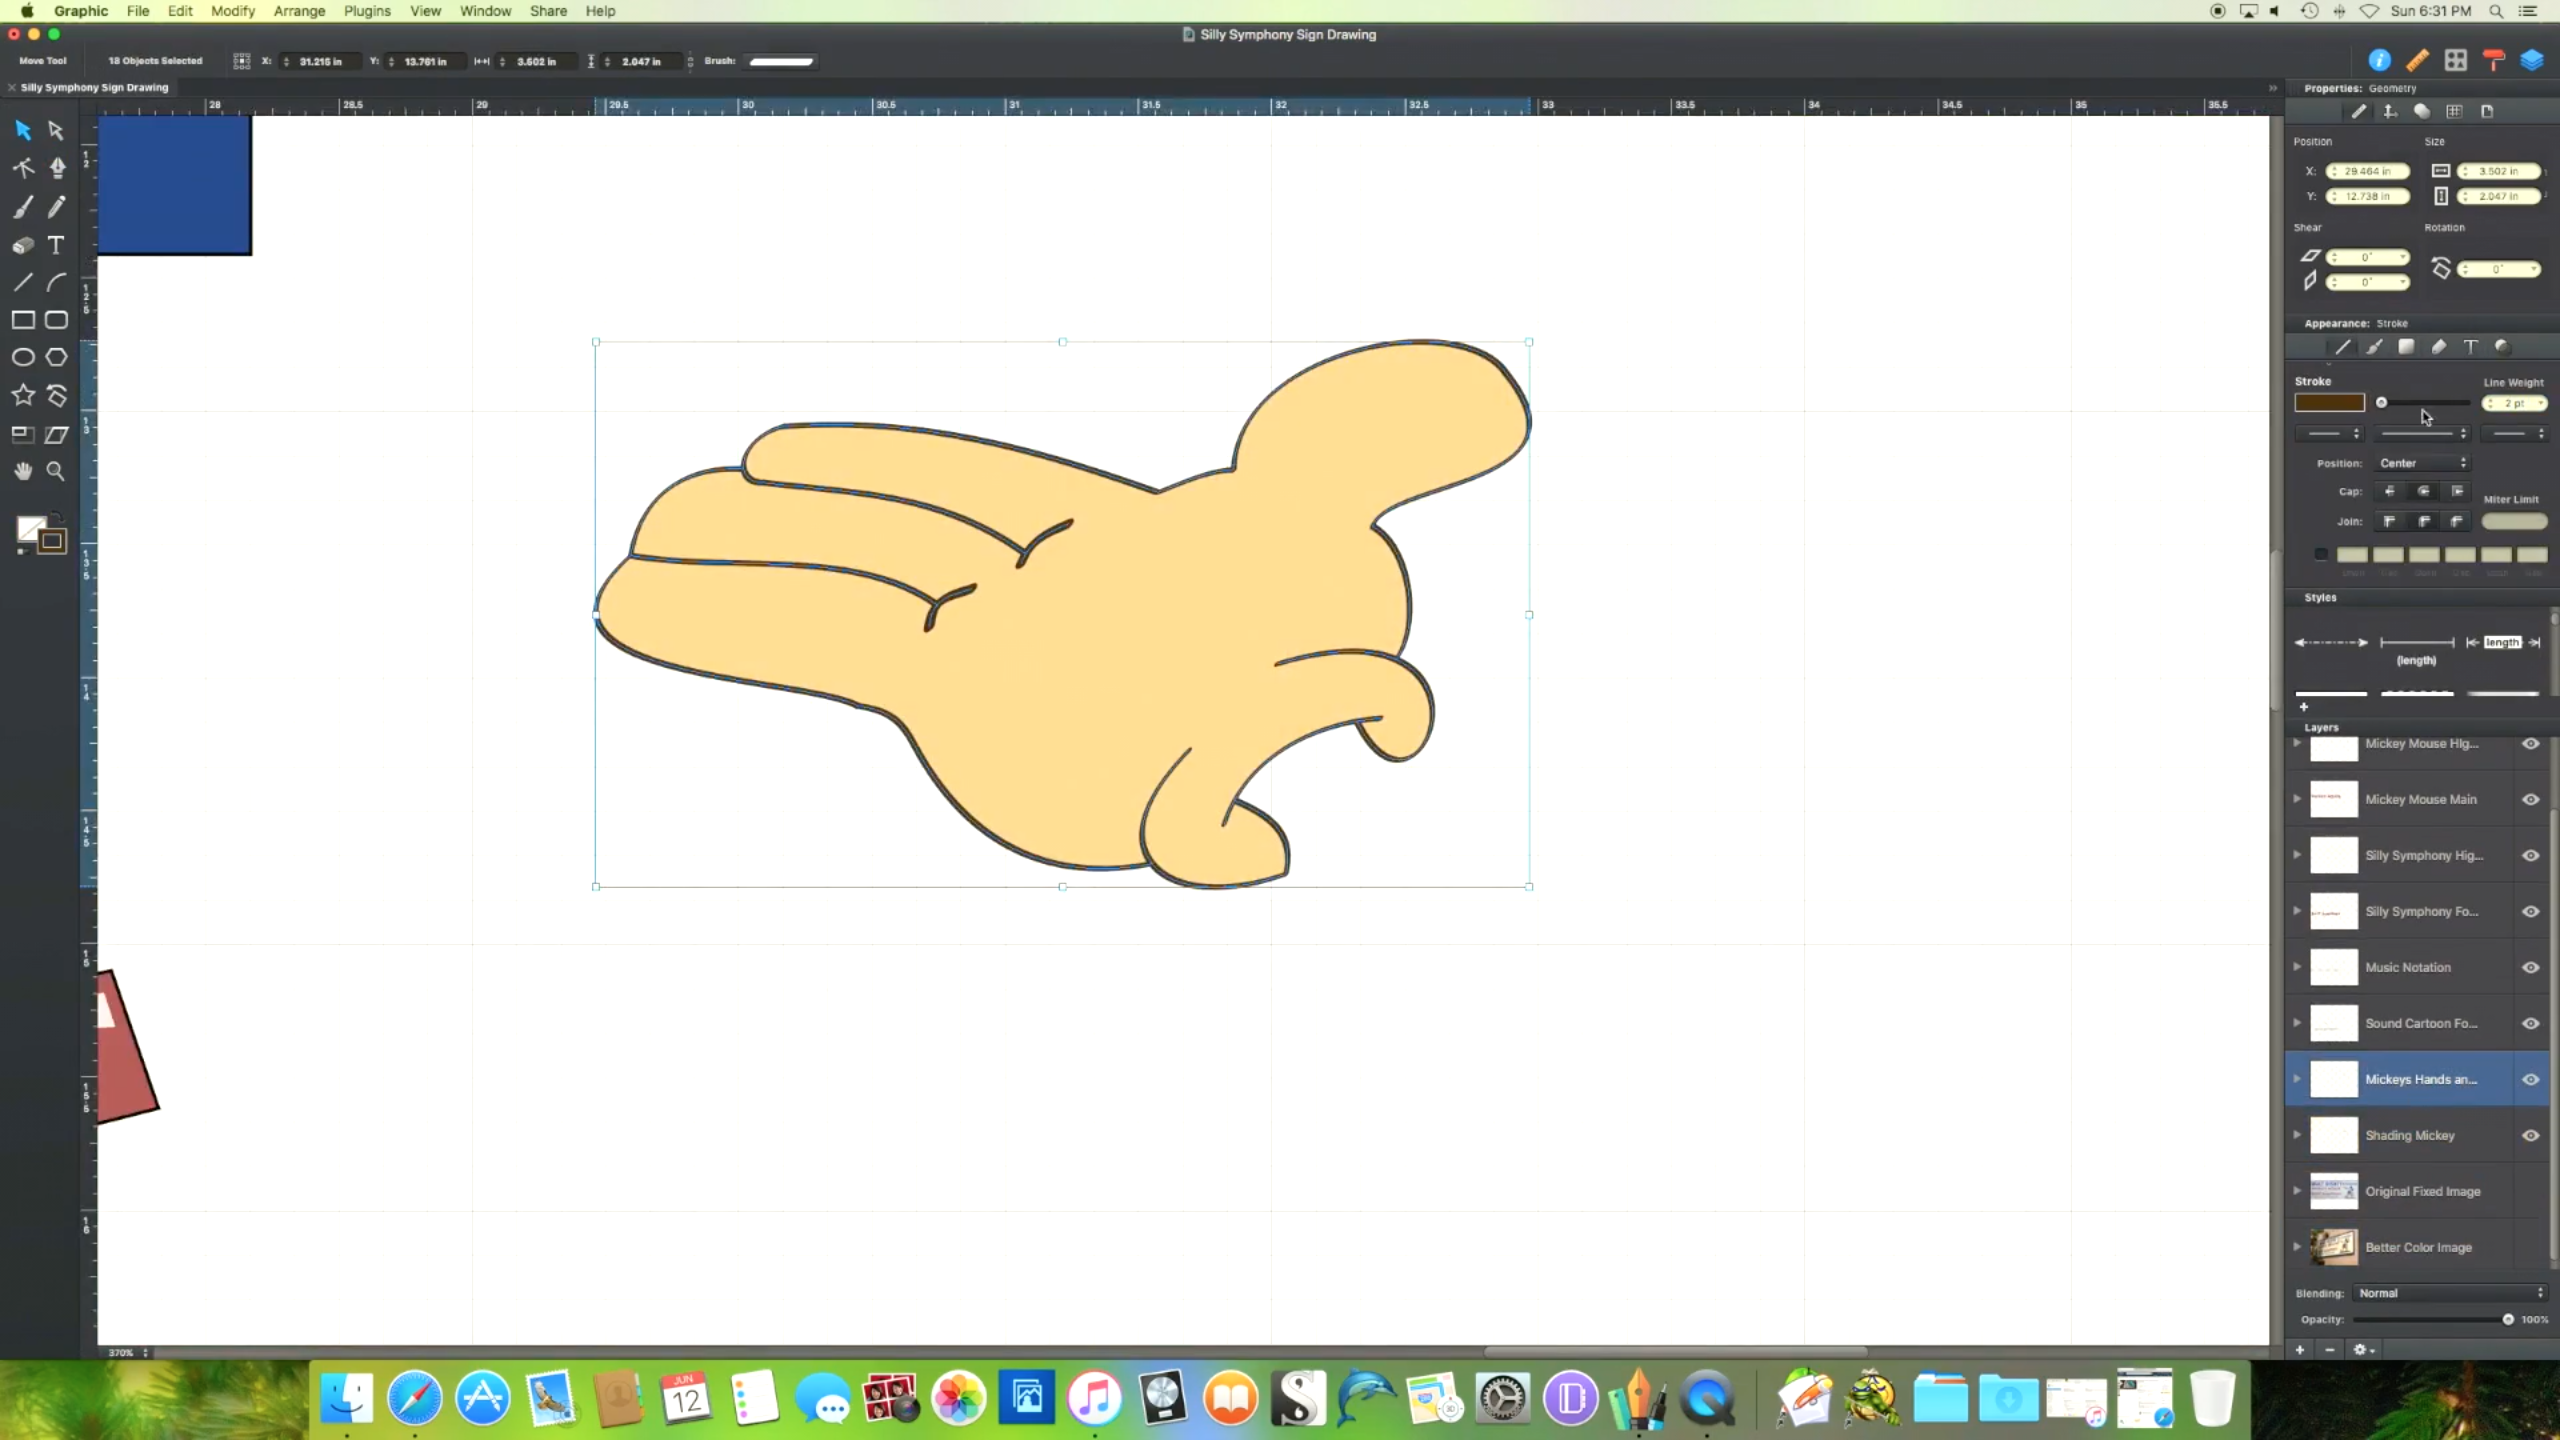Screen dimensions: 2560x1440
Task: Select the Ellipse tool
Action: click(x=23, y=357)
